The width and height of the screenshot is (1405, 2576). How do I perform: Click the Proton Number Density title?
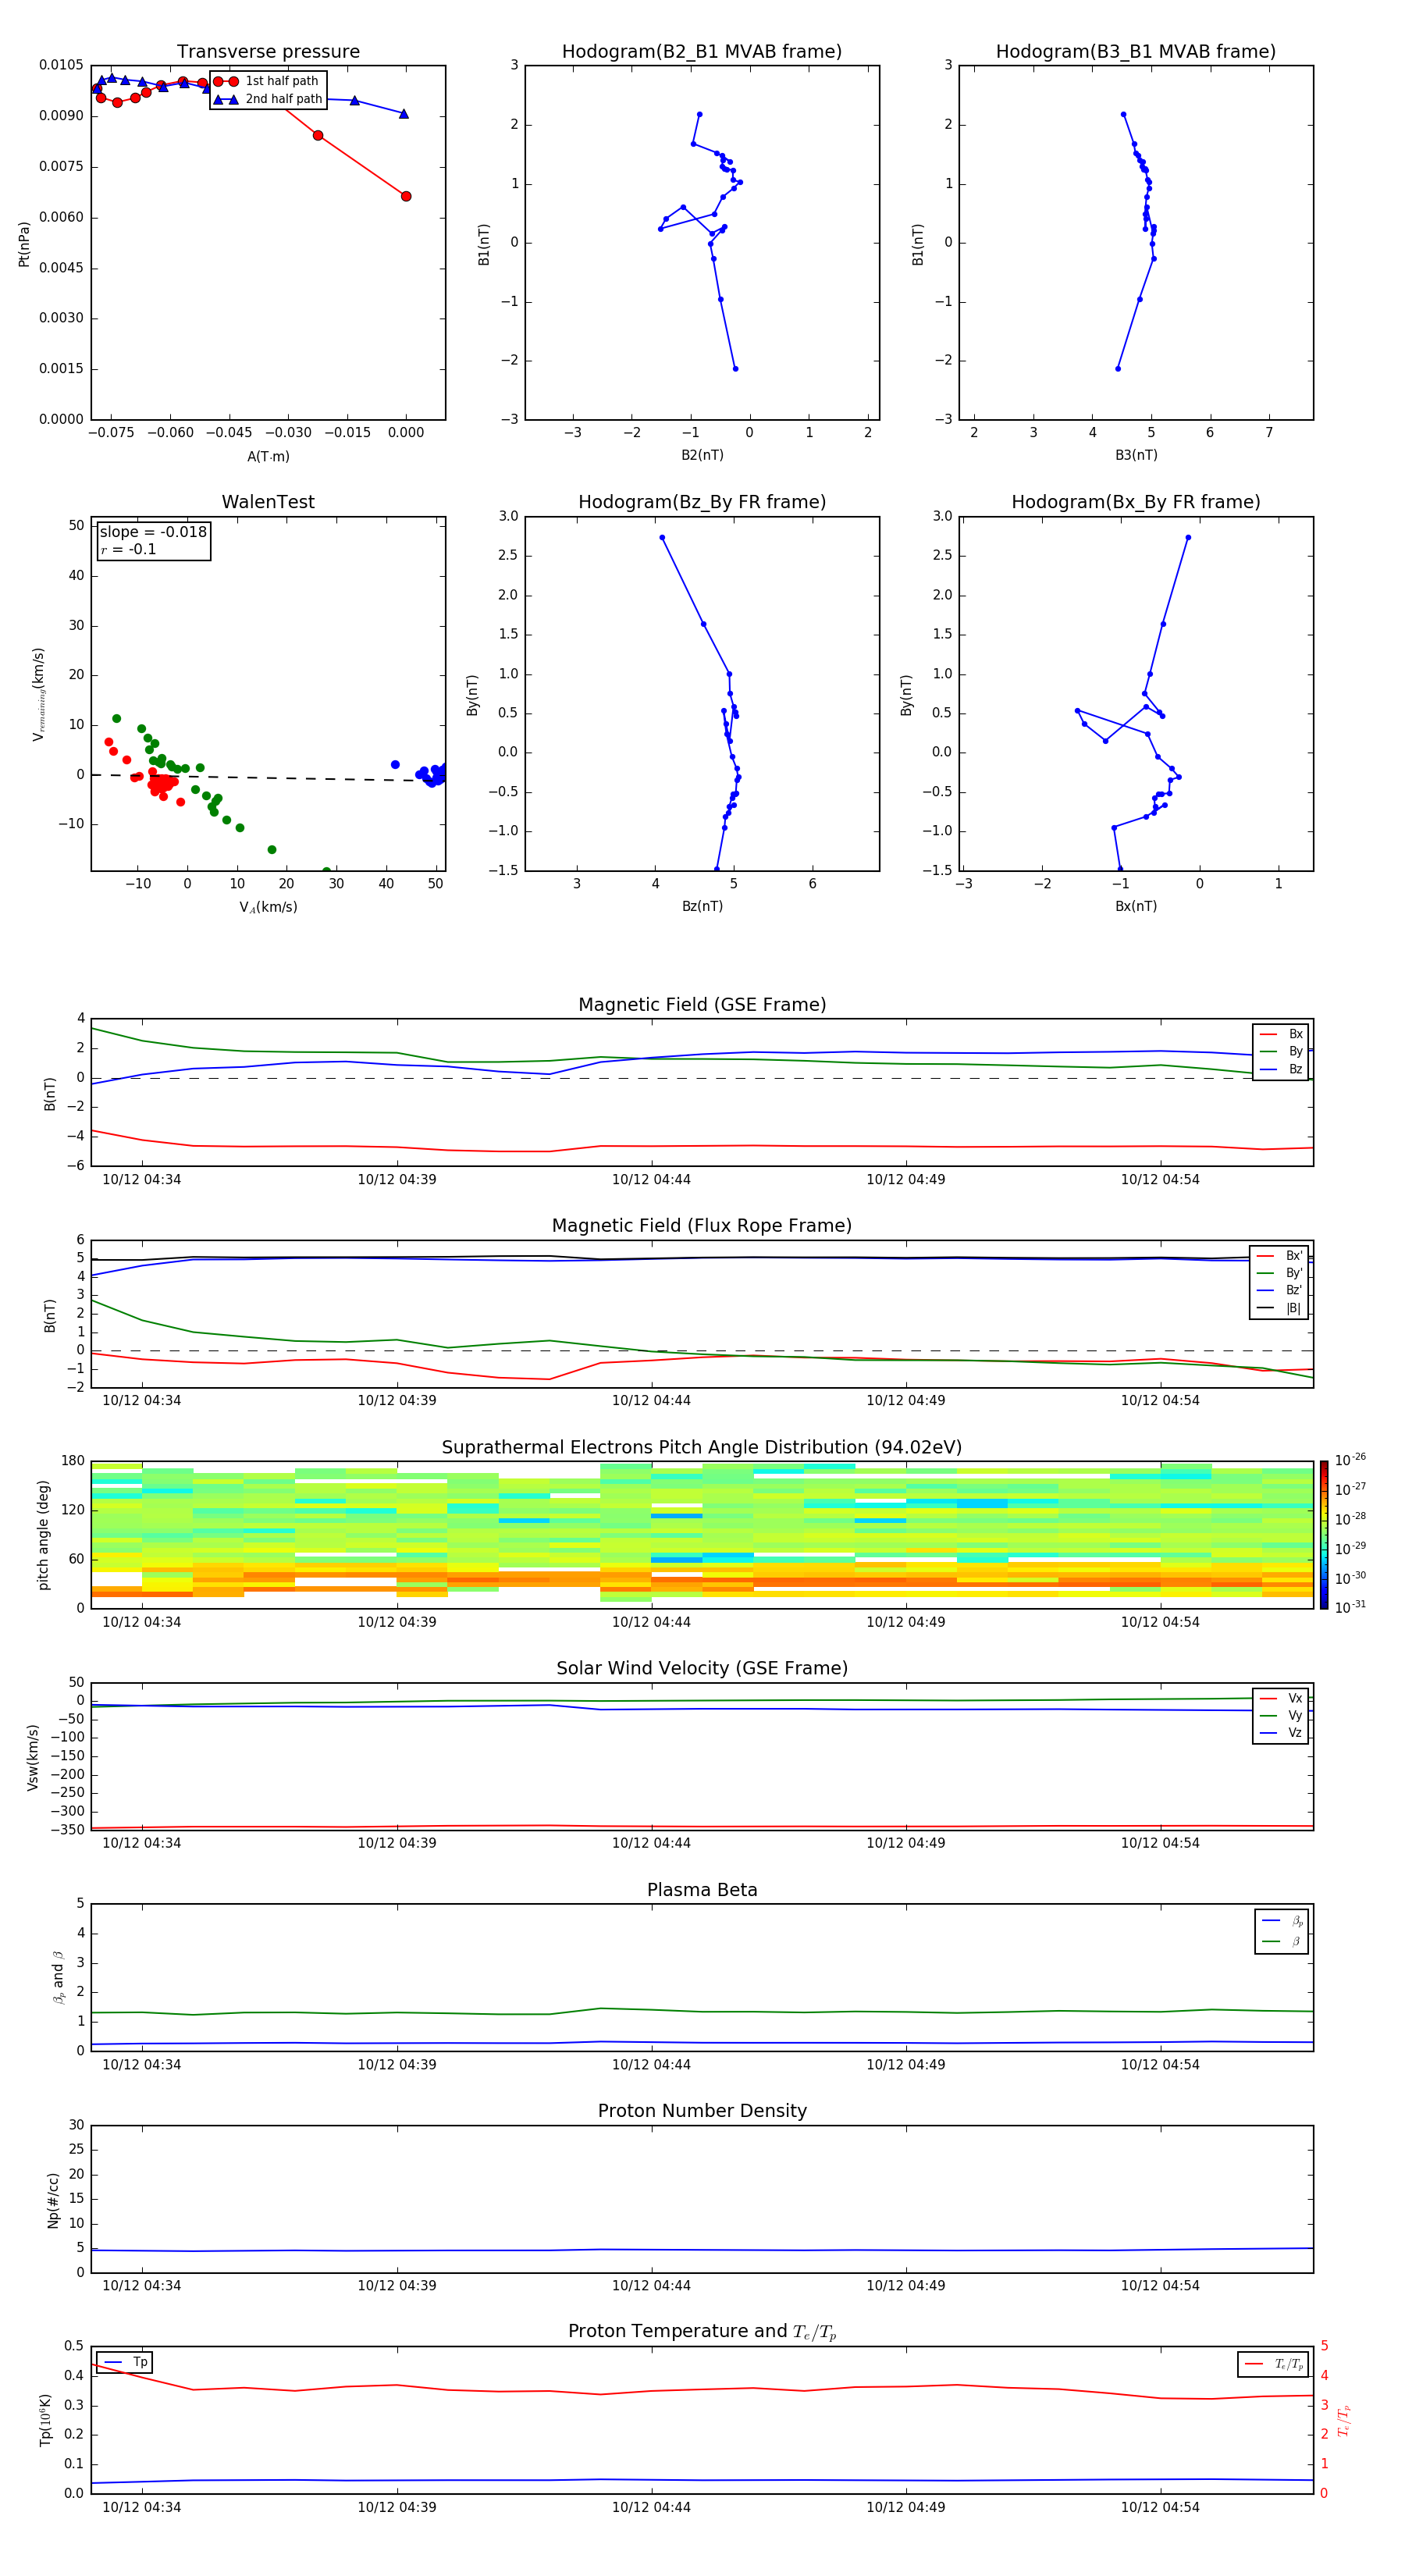pos(702,2111)
